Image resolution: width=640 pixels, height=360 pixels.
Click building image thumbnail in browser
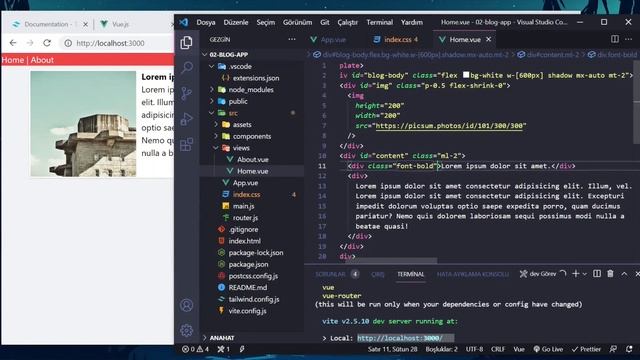pyautogui.click(x=83, y=124)
